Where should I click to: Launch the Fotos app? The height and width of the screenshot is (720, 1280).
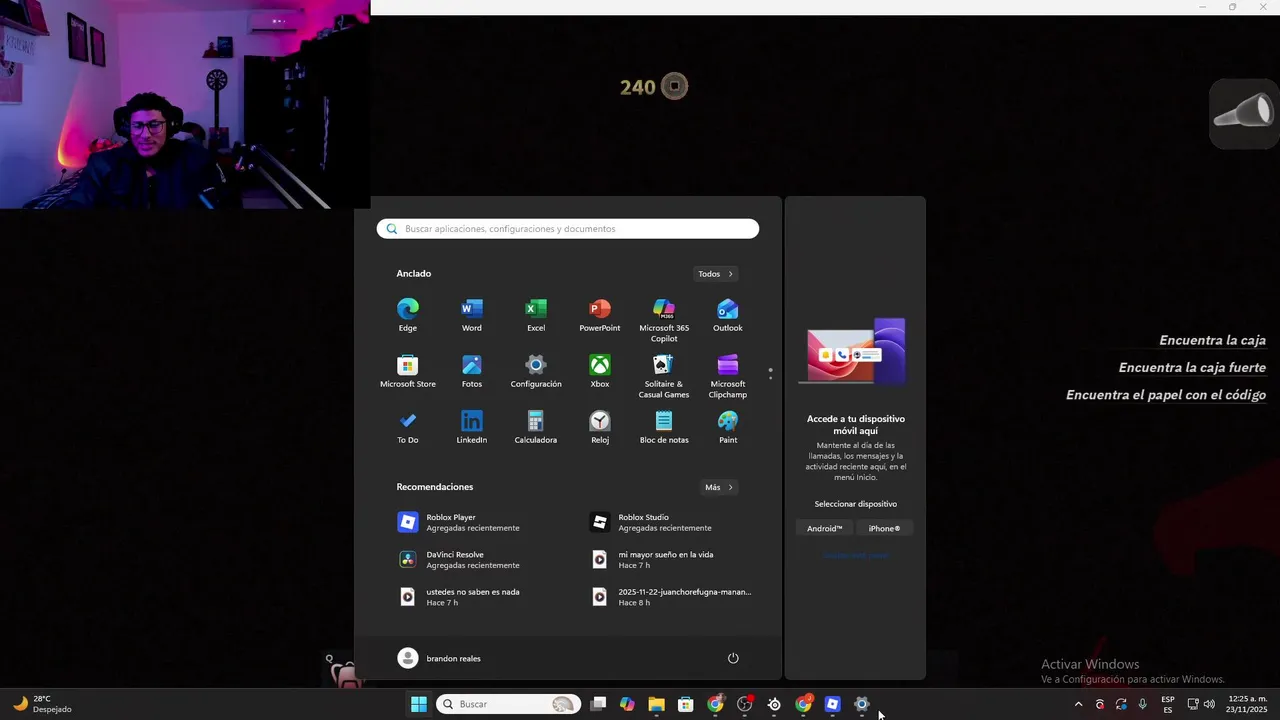point(471,371)
